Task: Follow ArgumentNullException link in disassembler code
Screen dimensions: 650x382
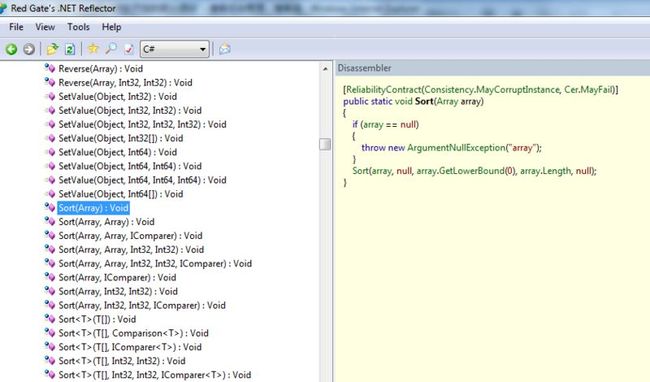Action: [456, 148]
